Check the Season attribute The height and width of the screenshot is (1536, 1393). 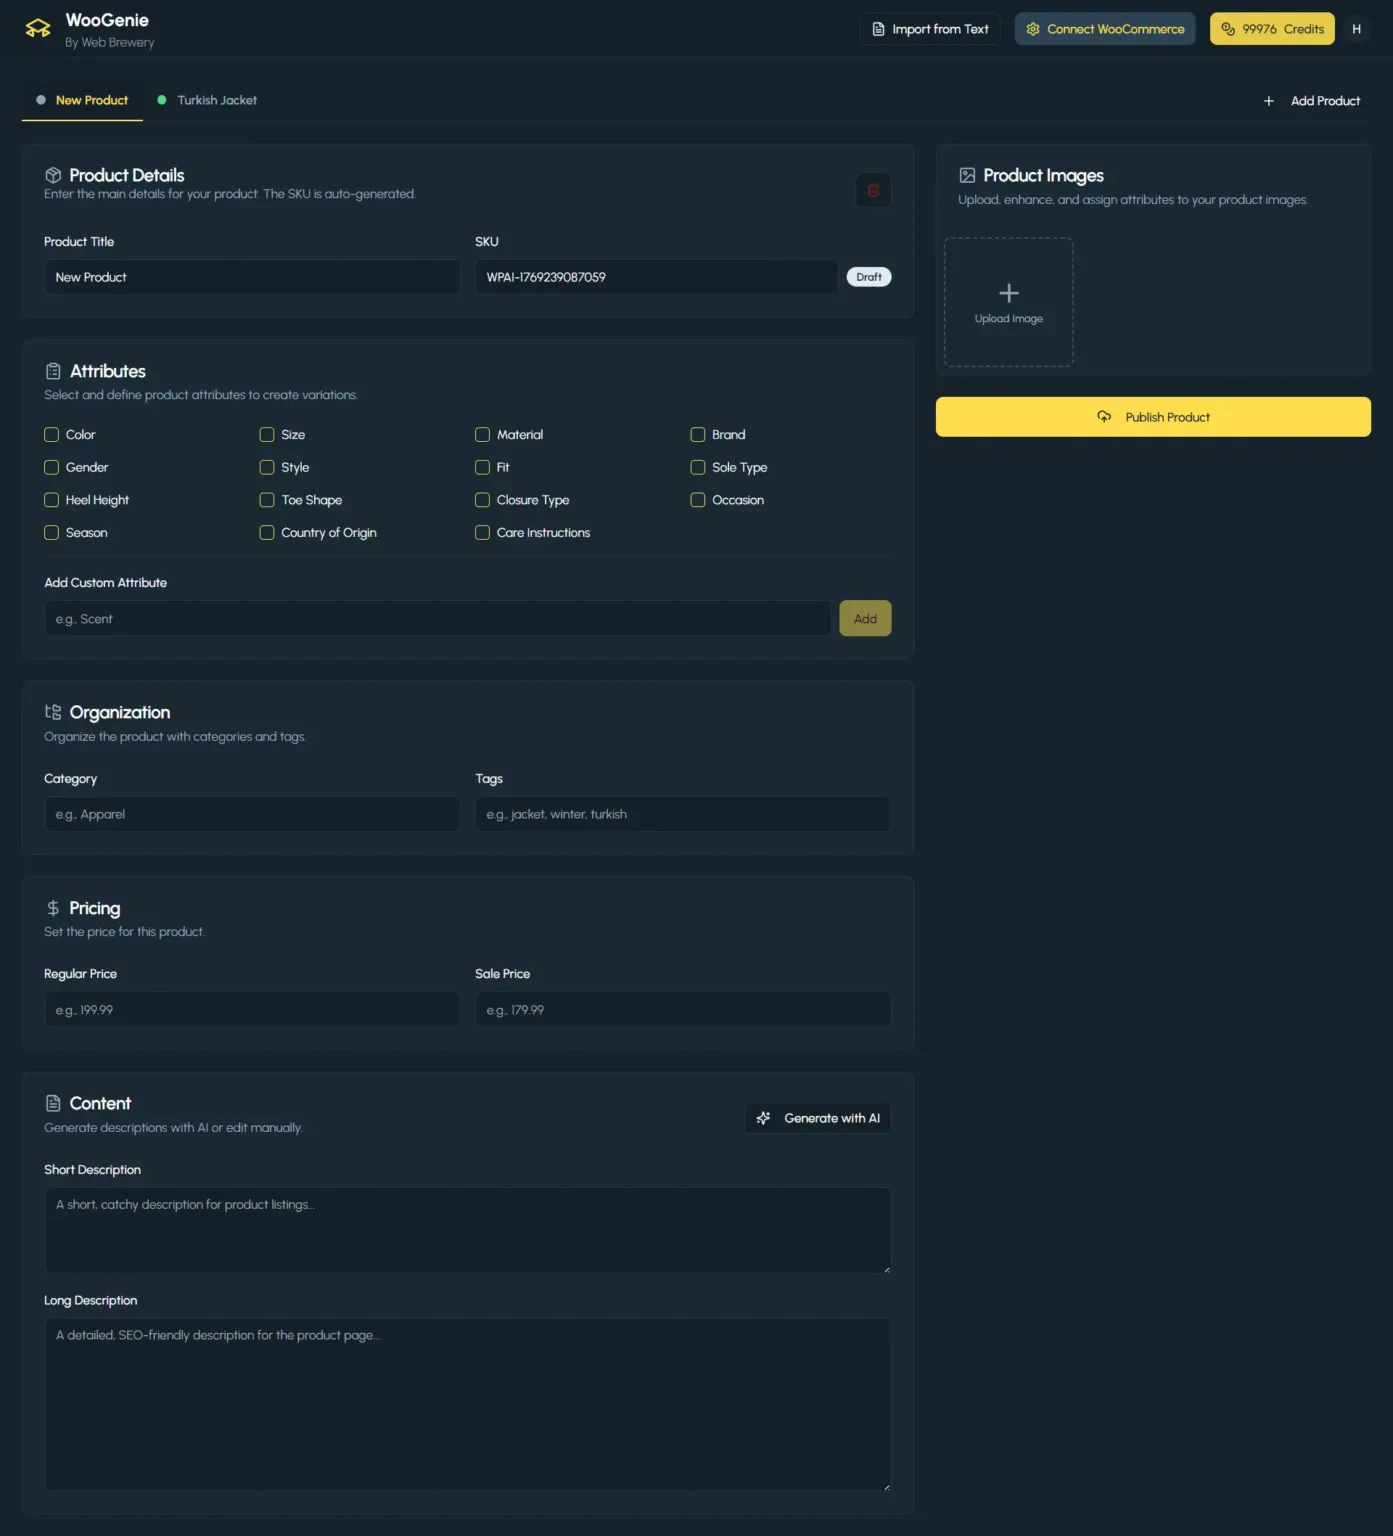tap(51, 533)
